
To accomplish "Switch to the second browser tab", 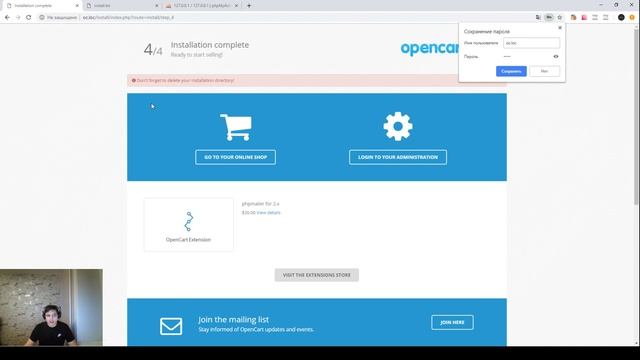I will (122, 6).
